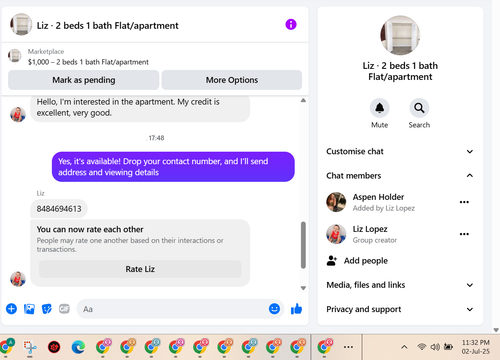Screen dimensions: 500x360
Task: Show hidden system tray icons chevron
Action: point(404,347)
